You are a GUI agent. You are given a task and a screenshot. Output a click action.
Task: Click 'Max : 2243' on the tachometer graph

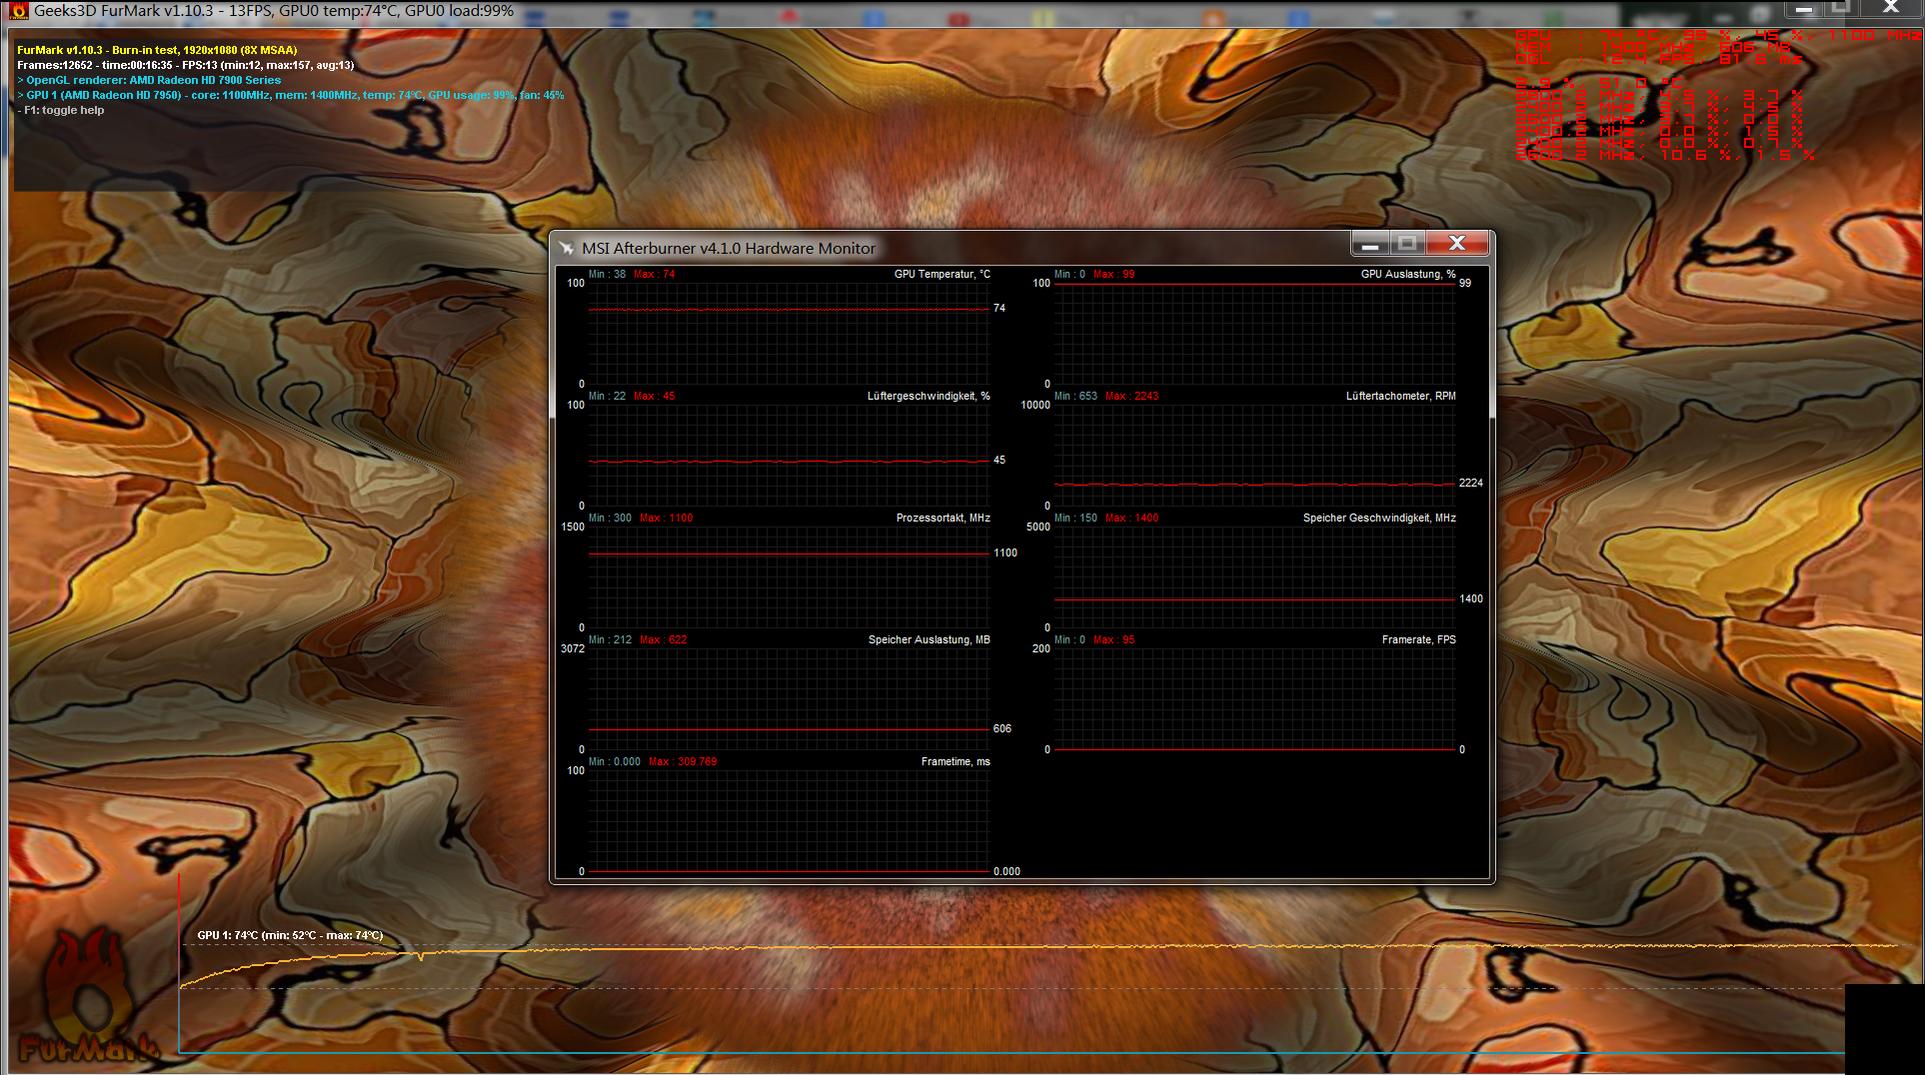(1132, 396)
